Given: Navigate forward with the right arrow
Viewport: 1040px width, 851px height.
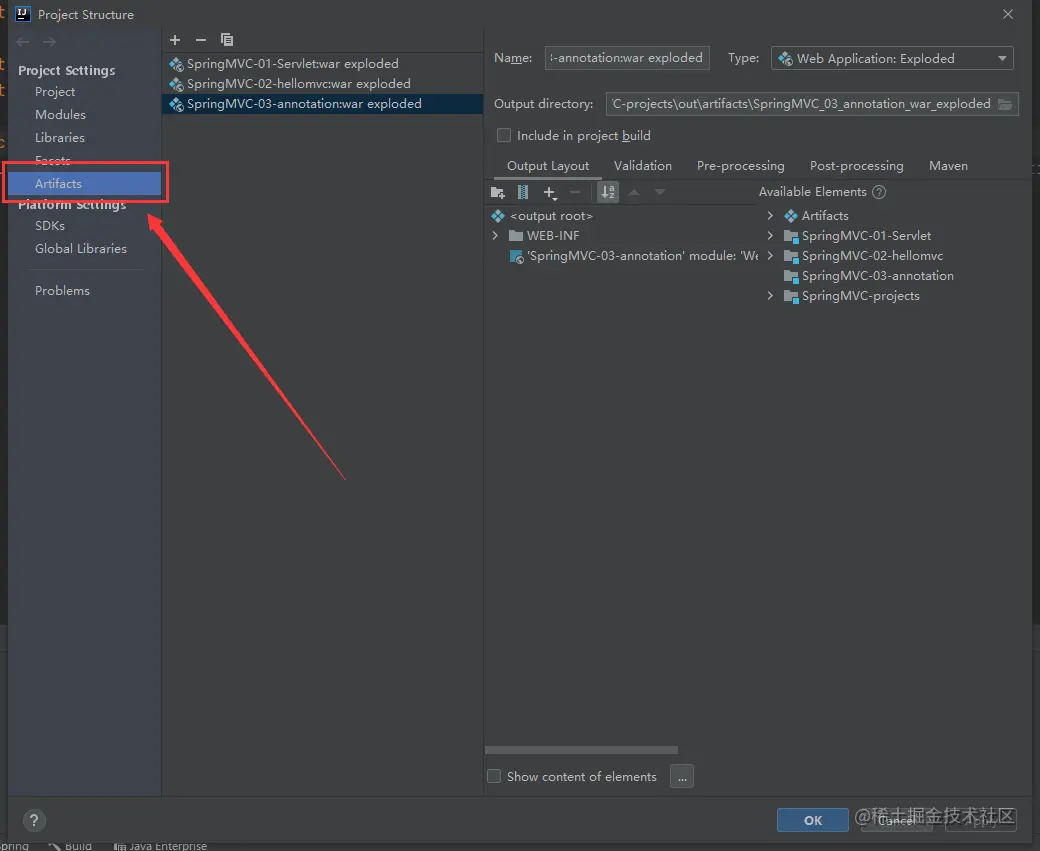Looking at the screenshot, I should [x=49, y=42].
